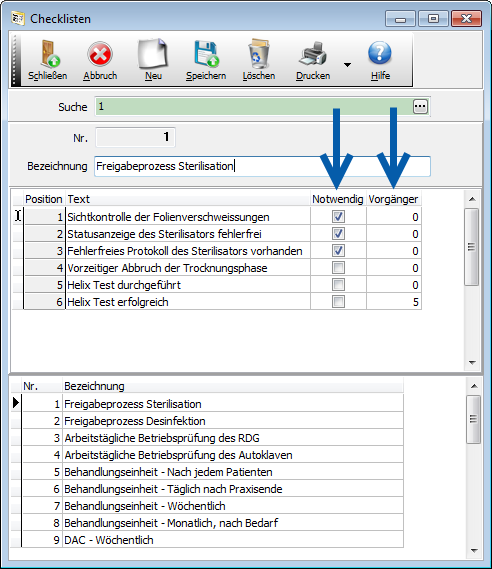
Task: Click the Checklisten window title icon
Action: pyautogui.click(x=17, y=18)
